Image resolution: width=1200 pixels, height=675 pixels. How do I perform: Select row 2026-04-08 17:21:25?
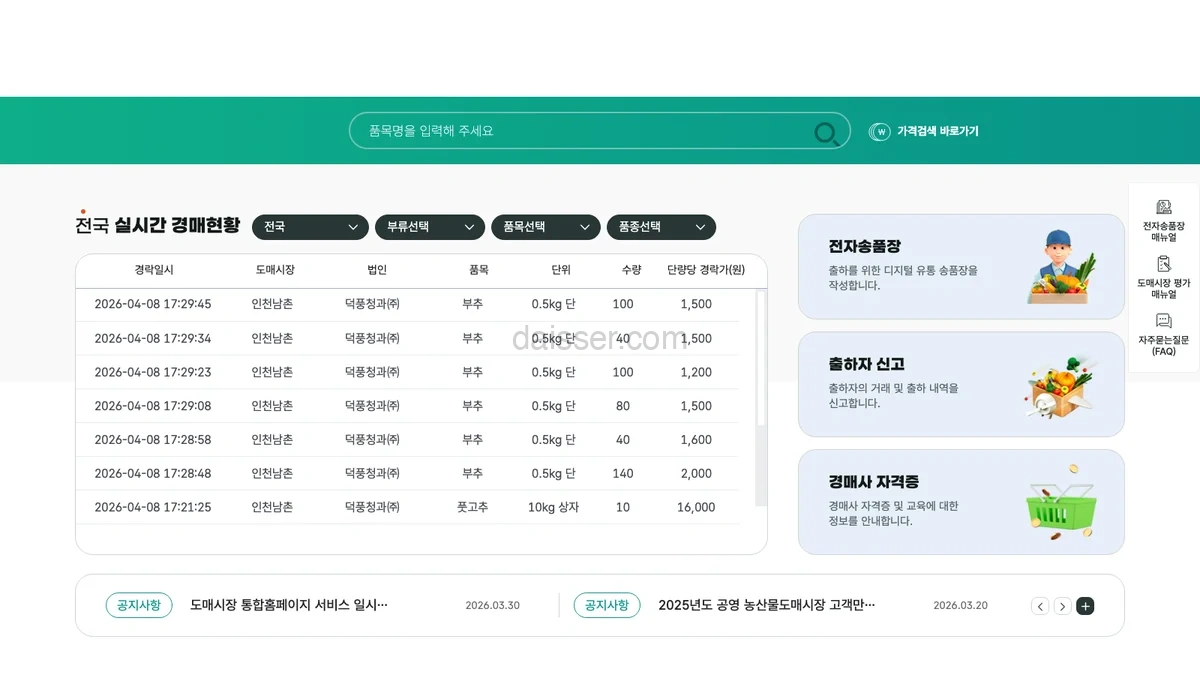(x=408, y=507)
